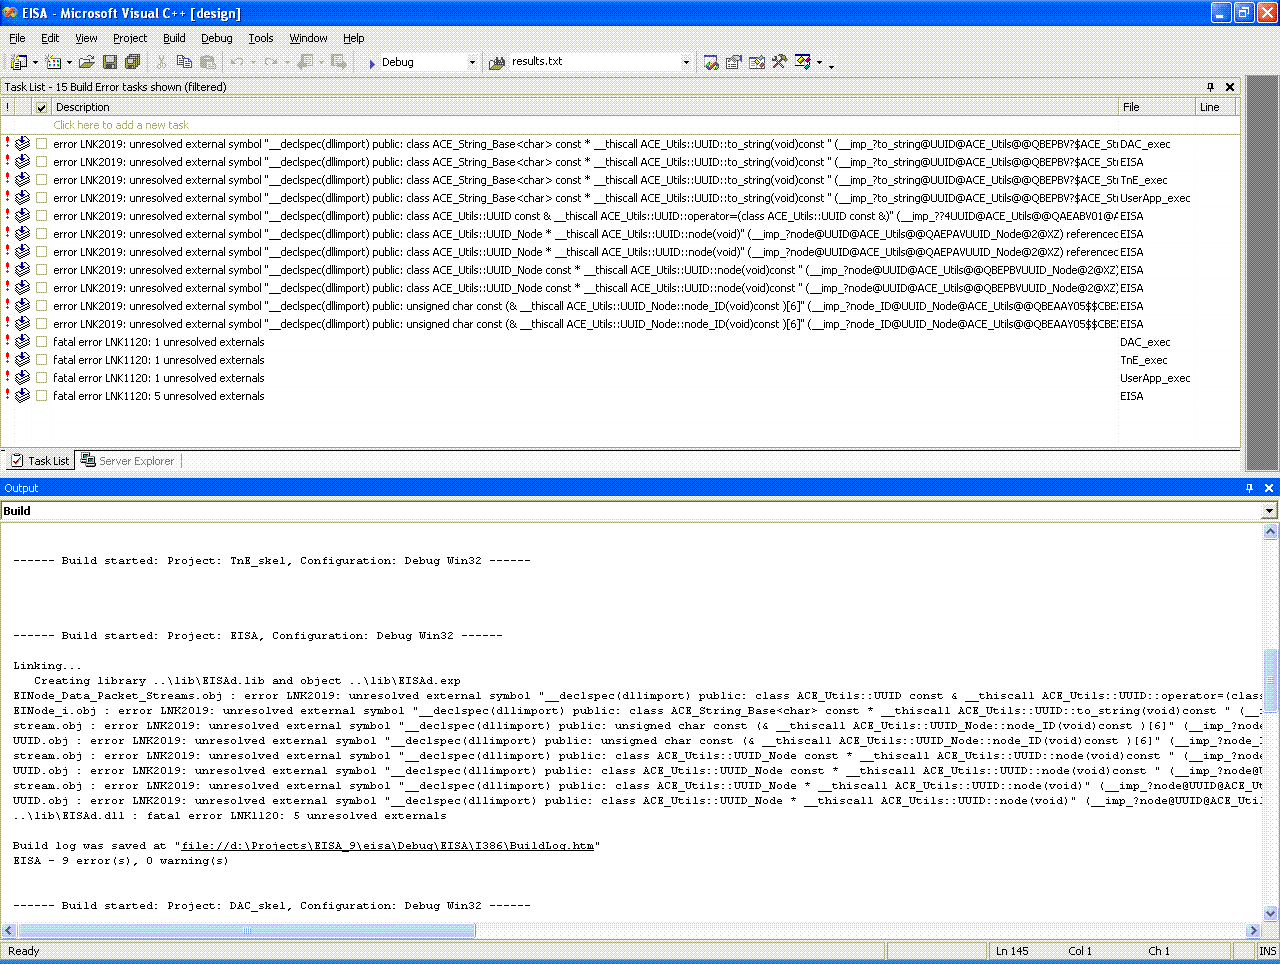Open the Add New Item dropdown arrow
1280x964 pixels.
coord(69,62)
